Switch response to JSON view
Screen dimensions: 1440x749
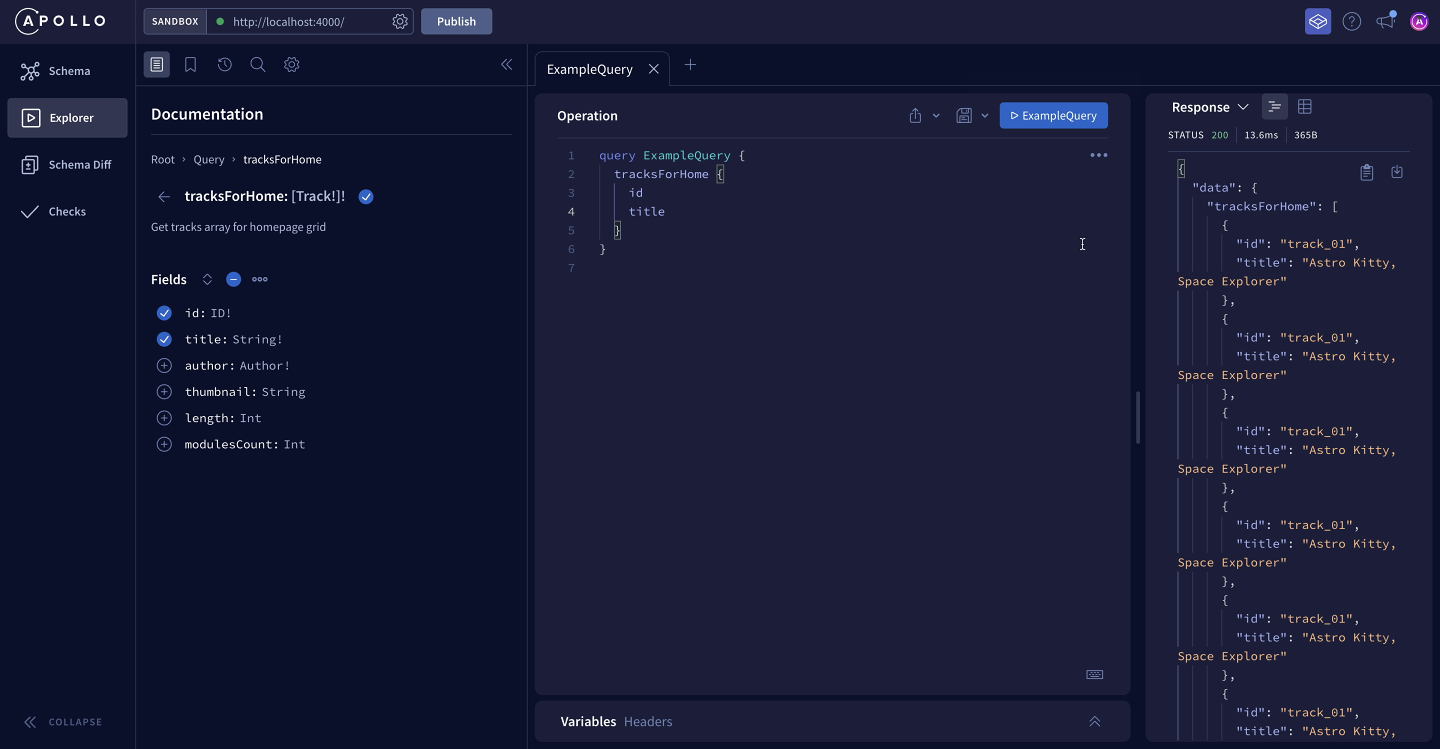tap(1275, 107)
